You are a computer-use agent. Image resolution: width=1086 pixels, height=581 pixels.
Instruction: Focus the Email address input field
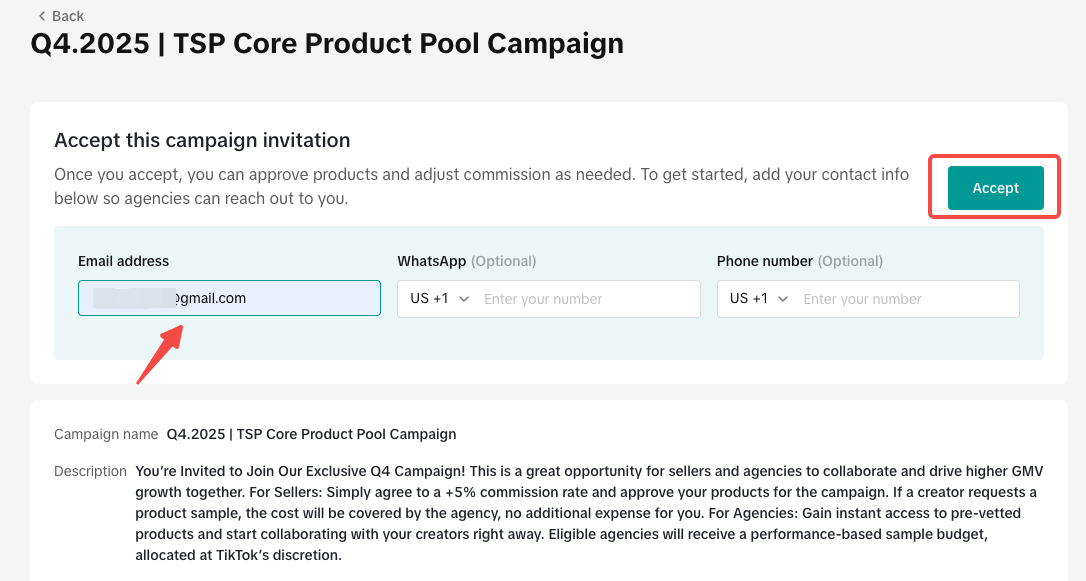[229, 298]
